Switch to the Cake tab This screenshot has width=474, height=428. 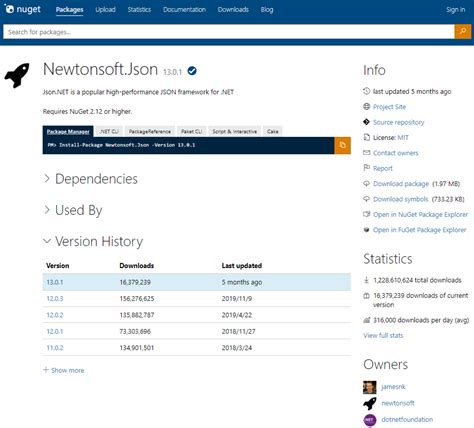pos(272,131)
